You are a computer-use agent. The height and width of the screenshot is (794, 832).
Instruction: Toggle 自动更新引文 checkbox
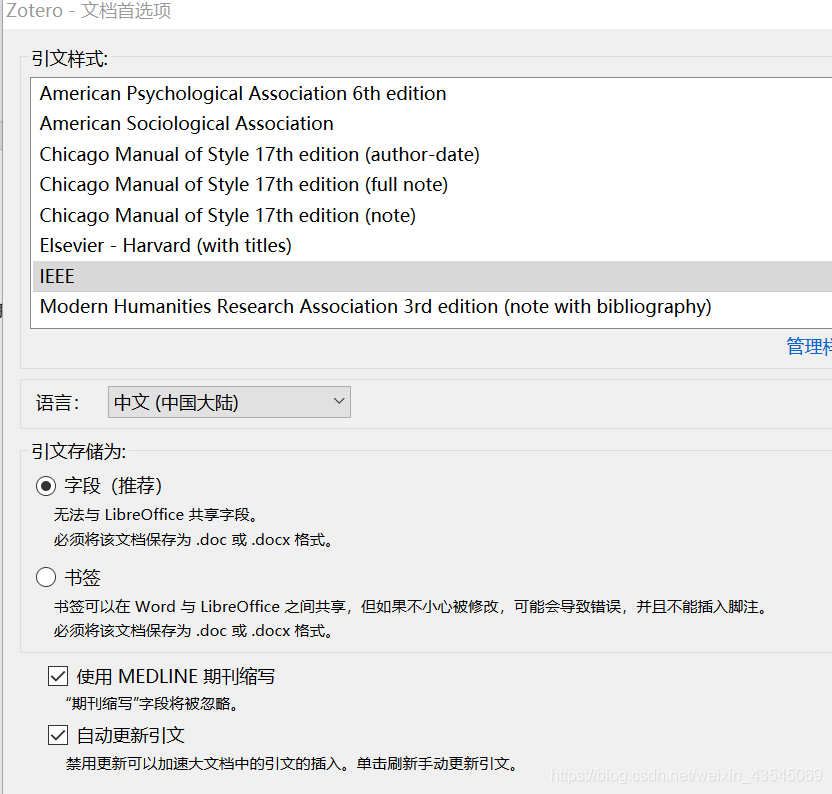point(58,736)
